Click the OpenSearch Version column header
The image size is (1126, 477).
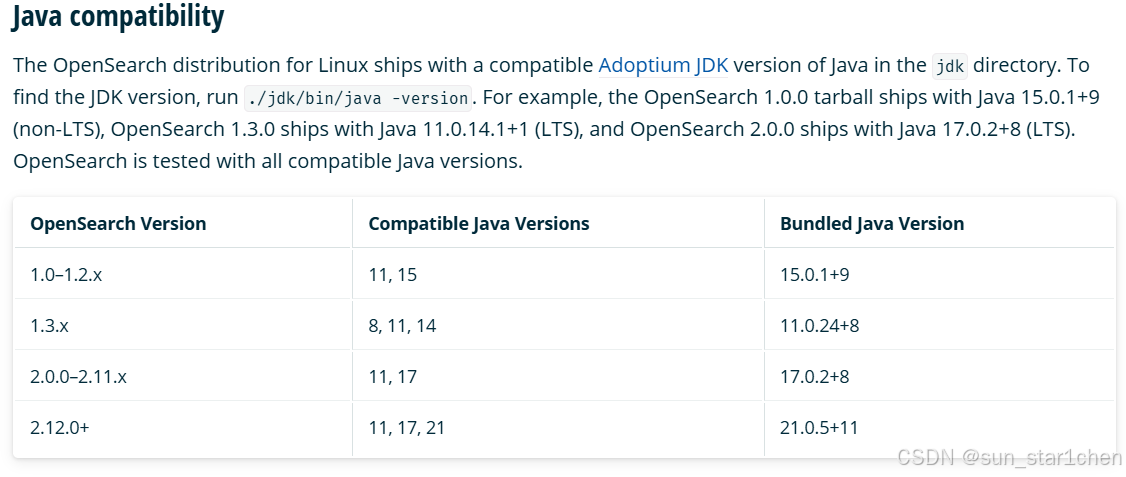tap(118, 224)
